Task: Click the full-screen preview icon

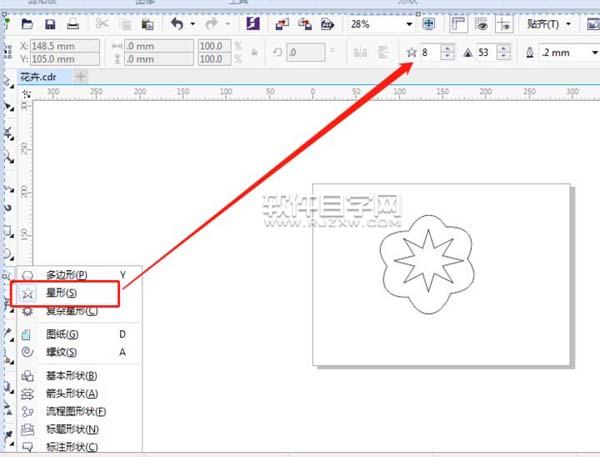Action: 429,23
